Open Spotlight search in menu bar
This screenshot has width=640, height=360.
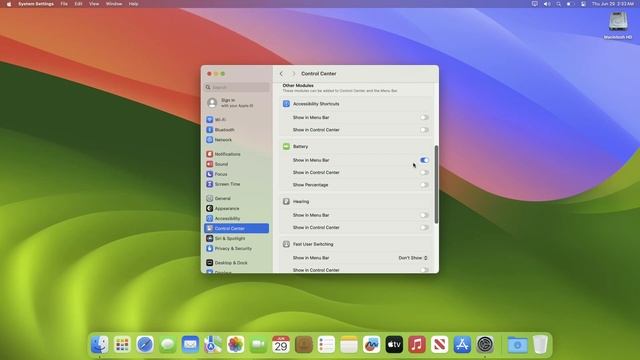click(x=558, y=4)
